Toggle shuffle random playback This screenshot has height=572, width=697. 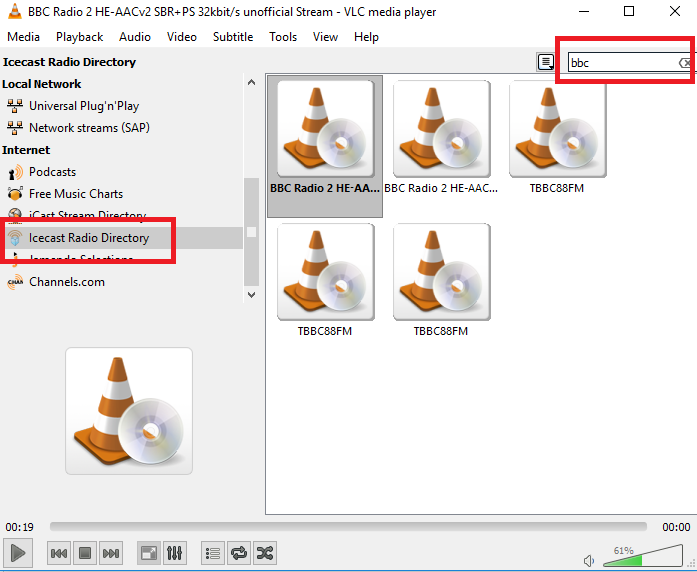click(265, 553)
